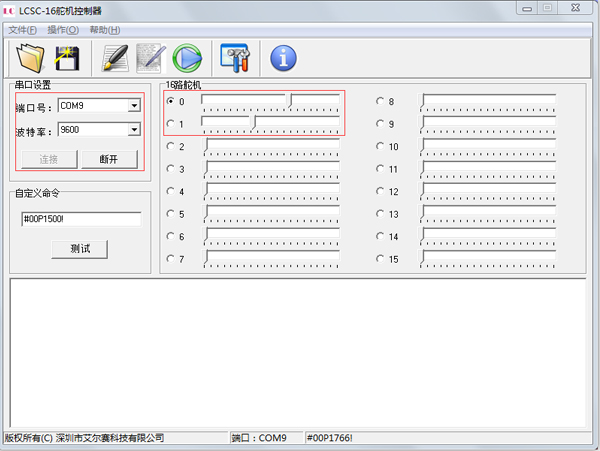600x451 pixels.
Task: Click the disabled 连接 button
Action: click(x=49, y=159)
